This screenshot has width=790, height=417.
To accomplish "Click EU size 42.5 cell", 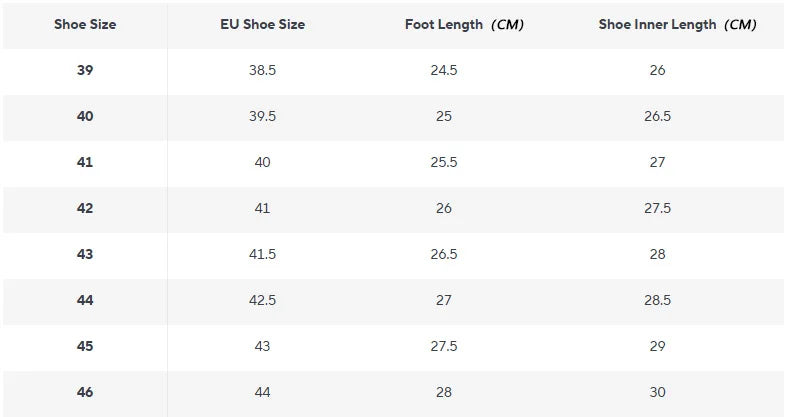I will [262, 300].
